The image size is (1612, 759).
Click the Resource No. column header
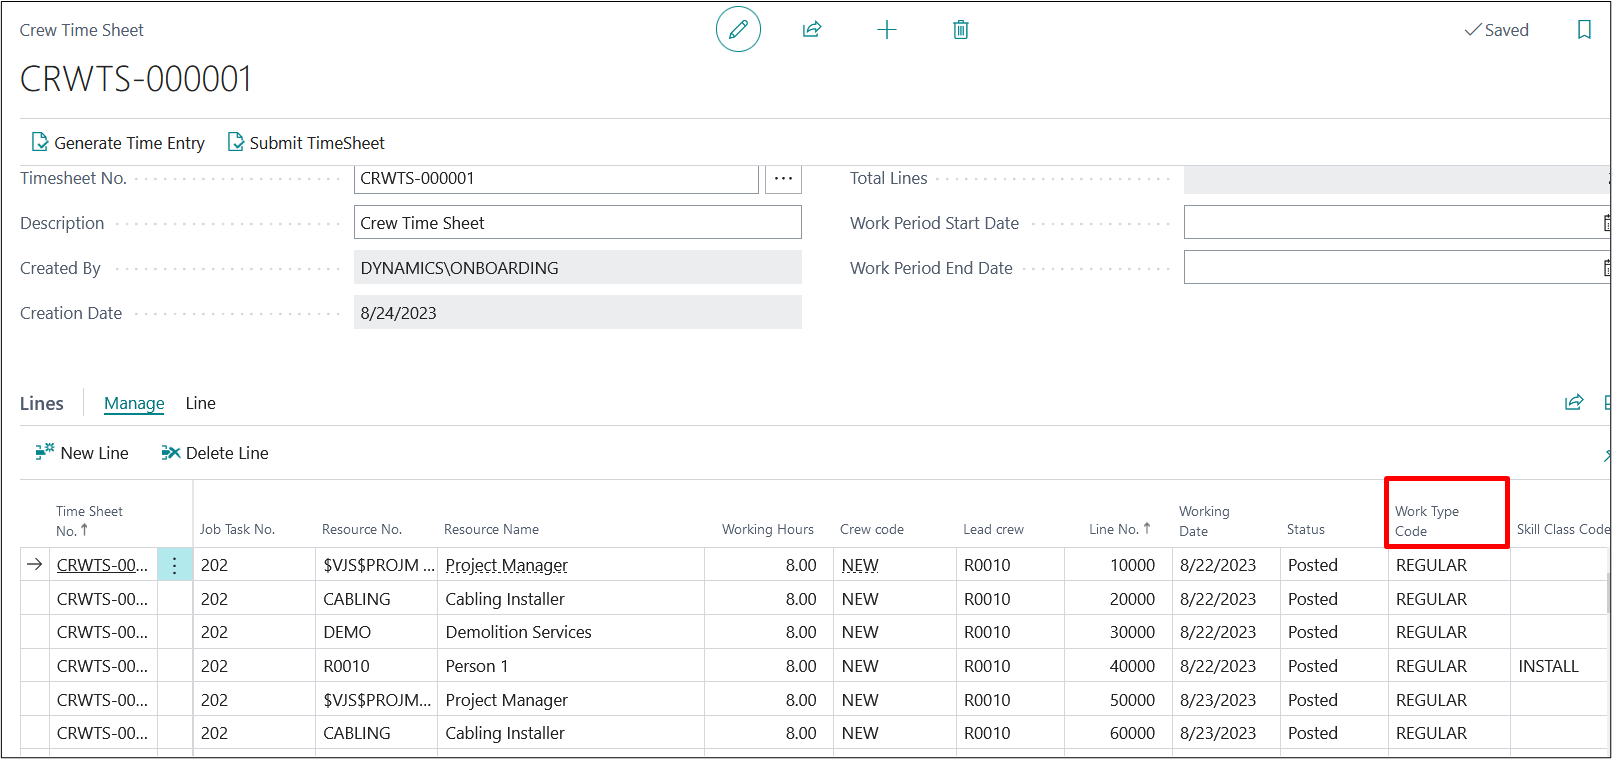click(x=362, y=529)
